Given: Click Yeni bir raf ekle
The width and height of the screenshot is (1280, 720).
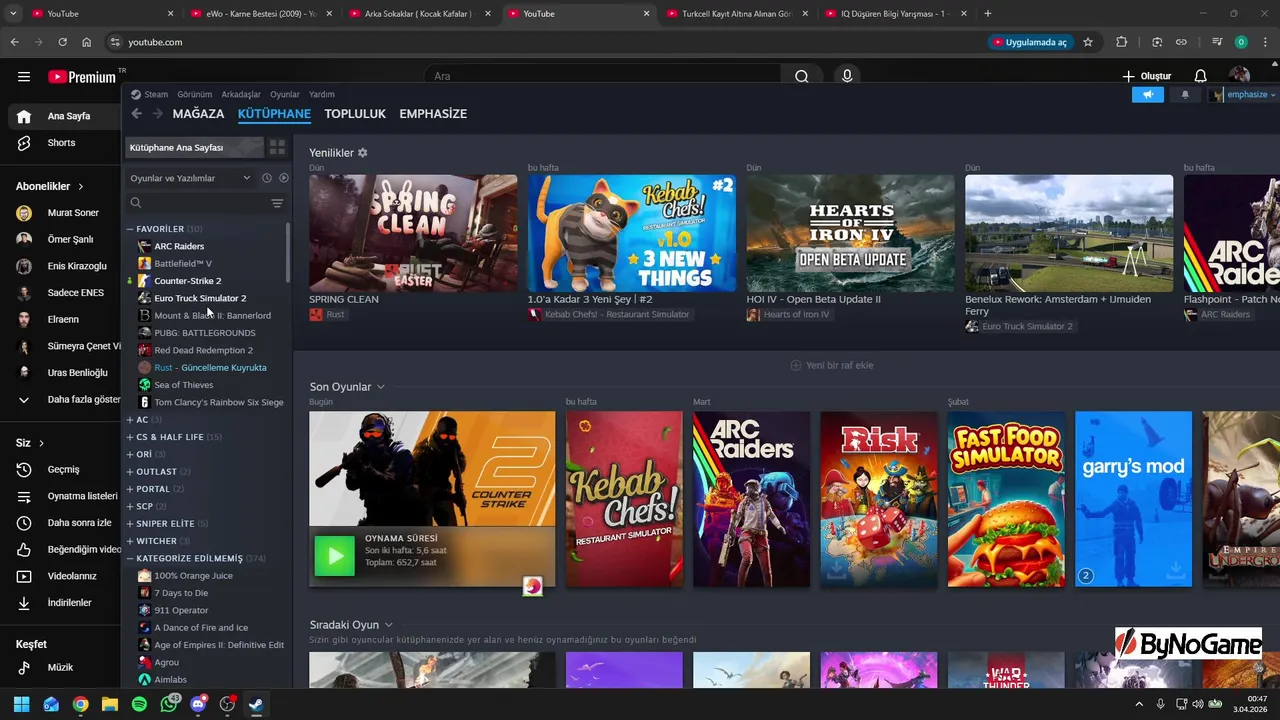Looking at the screenshot, I should tap(832, 365).
